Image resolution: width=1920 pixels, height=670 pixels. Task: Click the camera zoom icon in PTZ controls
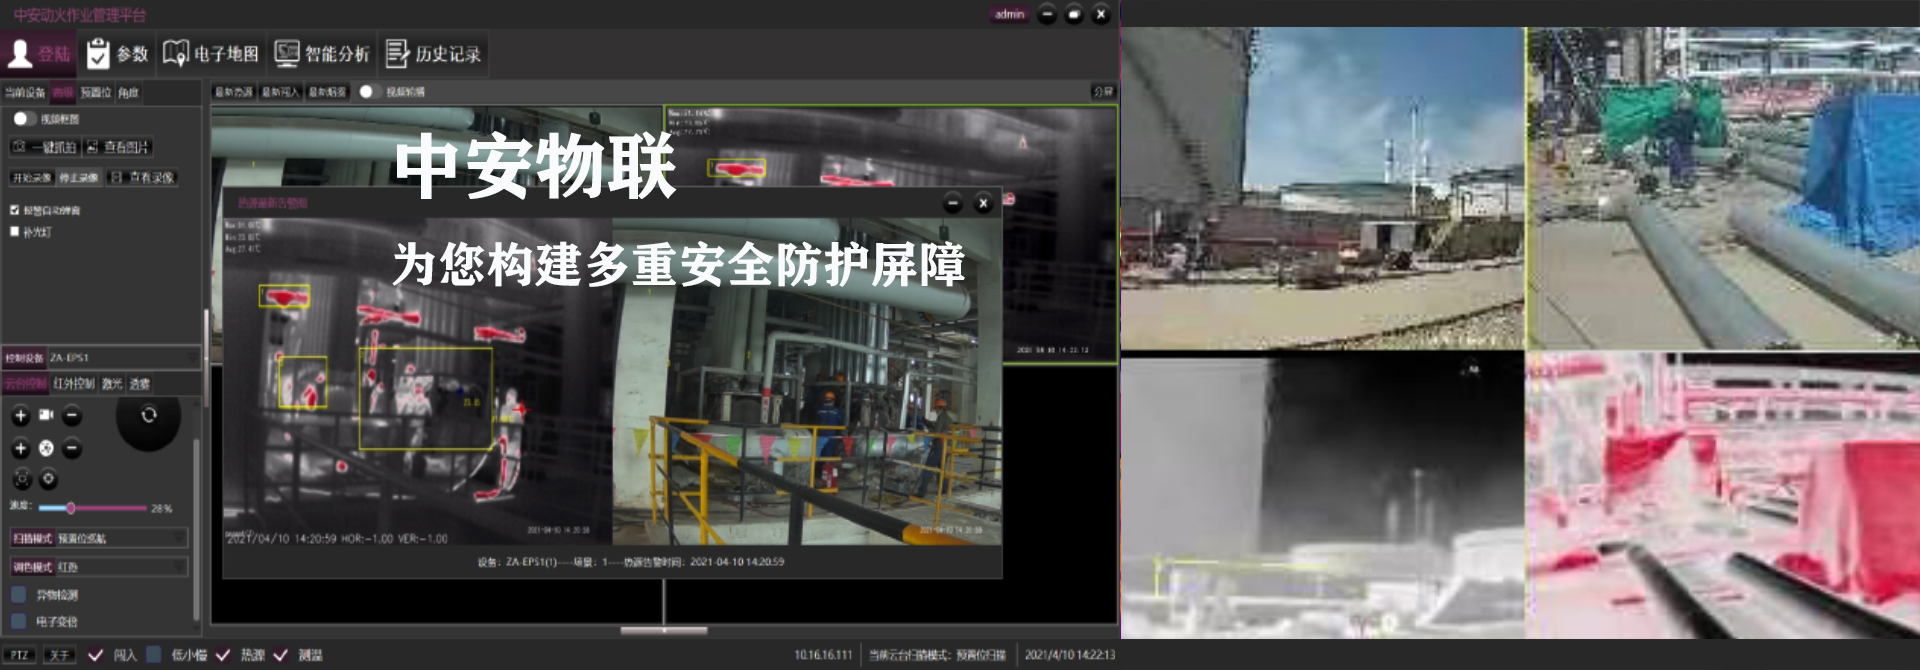tap(46, 414)
